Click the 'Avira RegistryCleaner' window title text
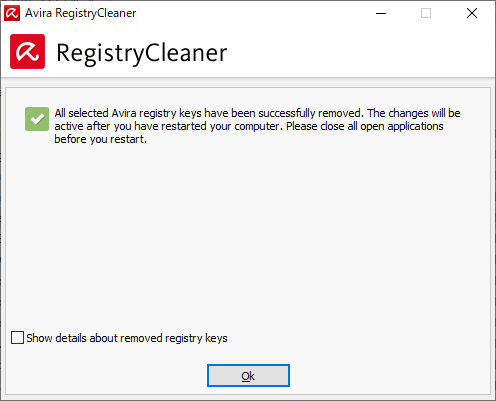The width and height of the screenshot is (496, 401). tap(81, 13)
